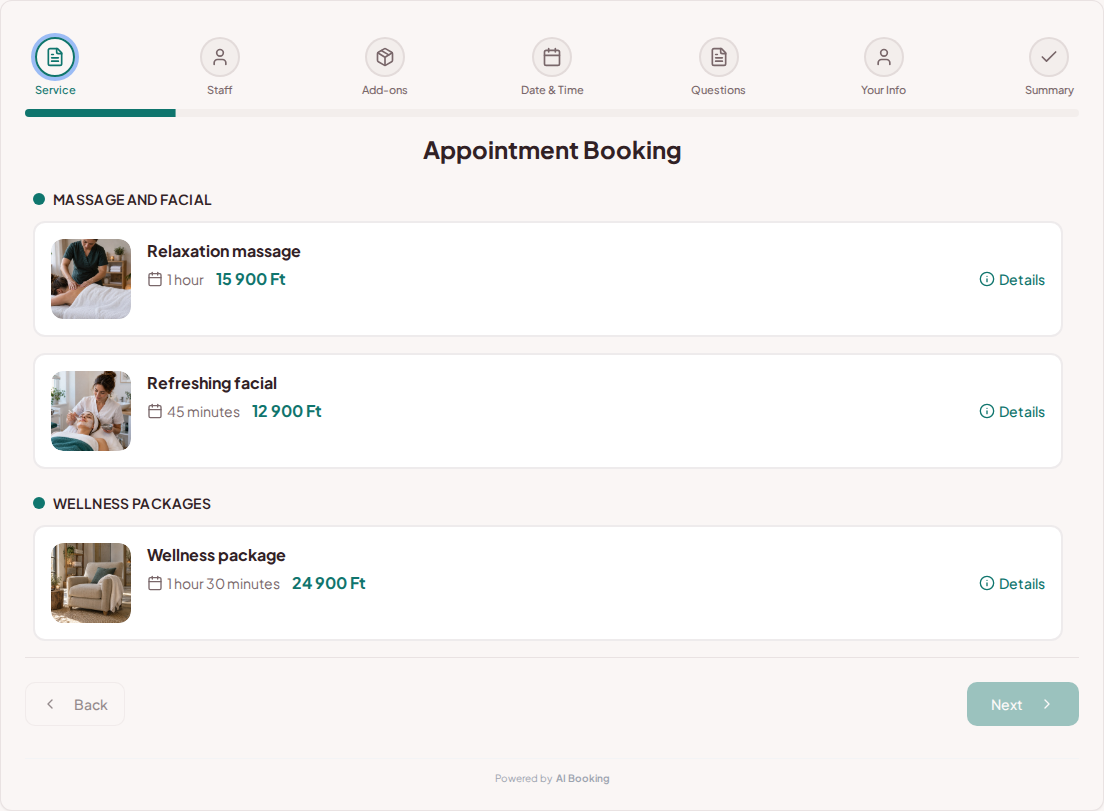Click the info icon in Relaxation massage row
Screen dimensions: 1104x811
tap(987, 279)
